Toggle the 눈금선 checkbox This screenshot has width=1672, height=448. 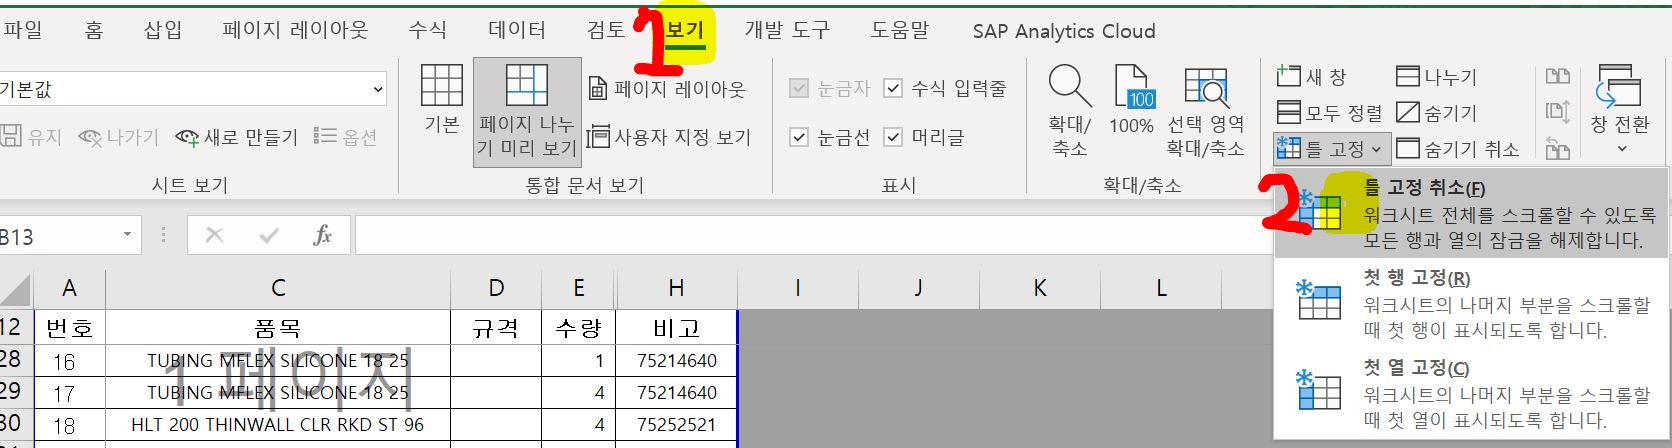click(x=799, y=137)
